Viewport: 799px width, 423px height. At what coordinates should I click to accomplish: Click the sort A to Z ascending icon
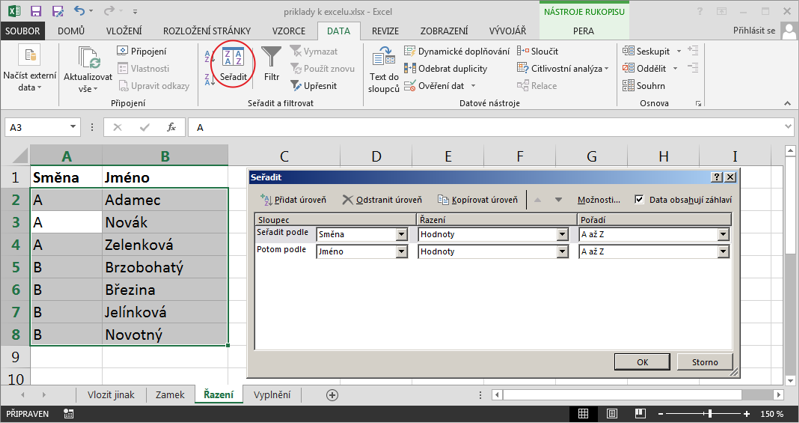tap(209, 56)
